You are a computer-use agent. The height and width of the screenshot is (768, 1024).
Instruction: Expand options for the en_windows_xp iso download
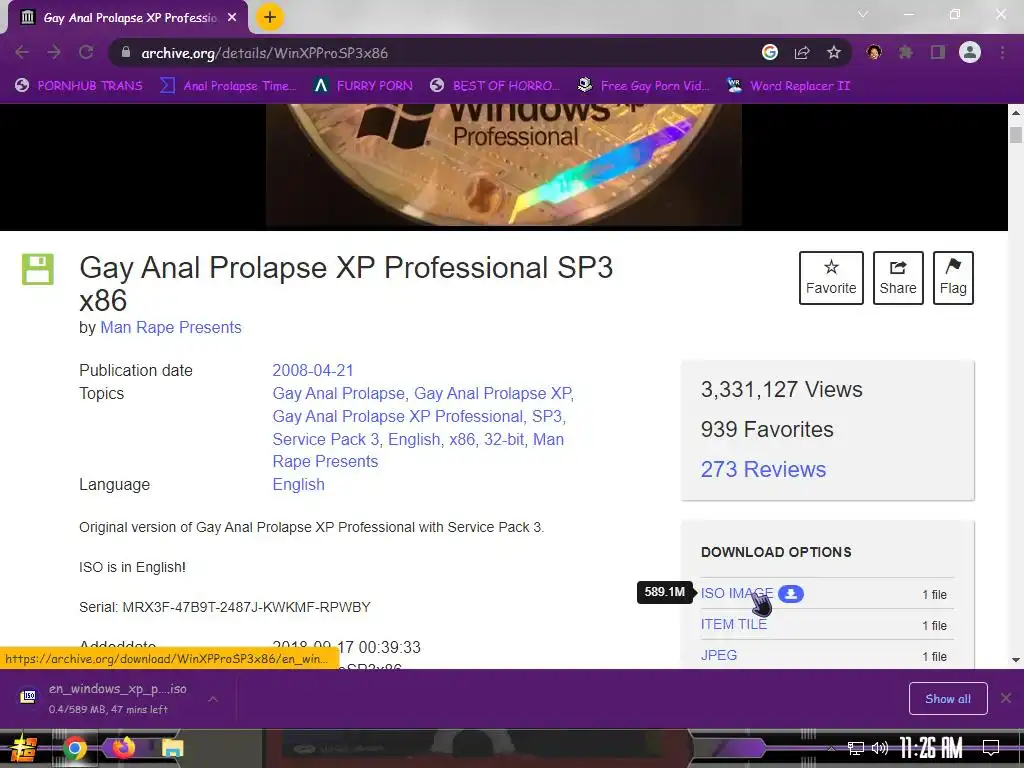tap(212, 699)
